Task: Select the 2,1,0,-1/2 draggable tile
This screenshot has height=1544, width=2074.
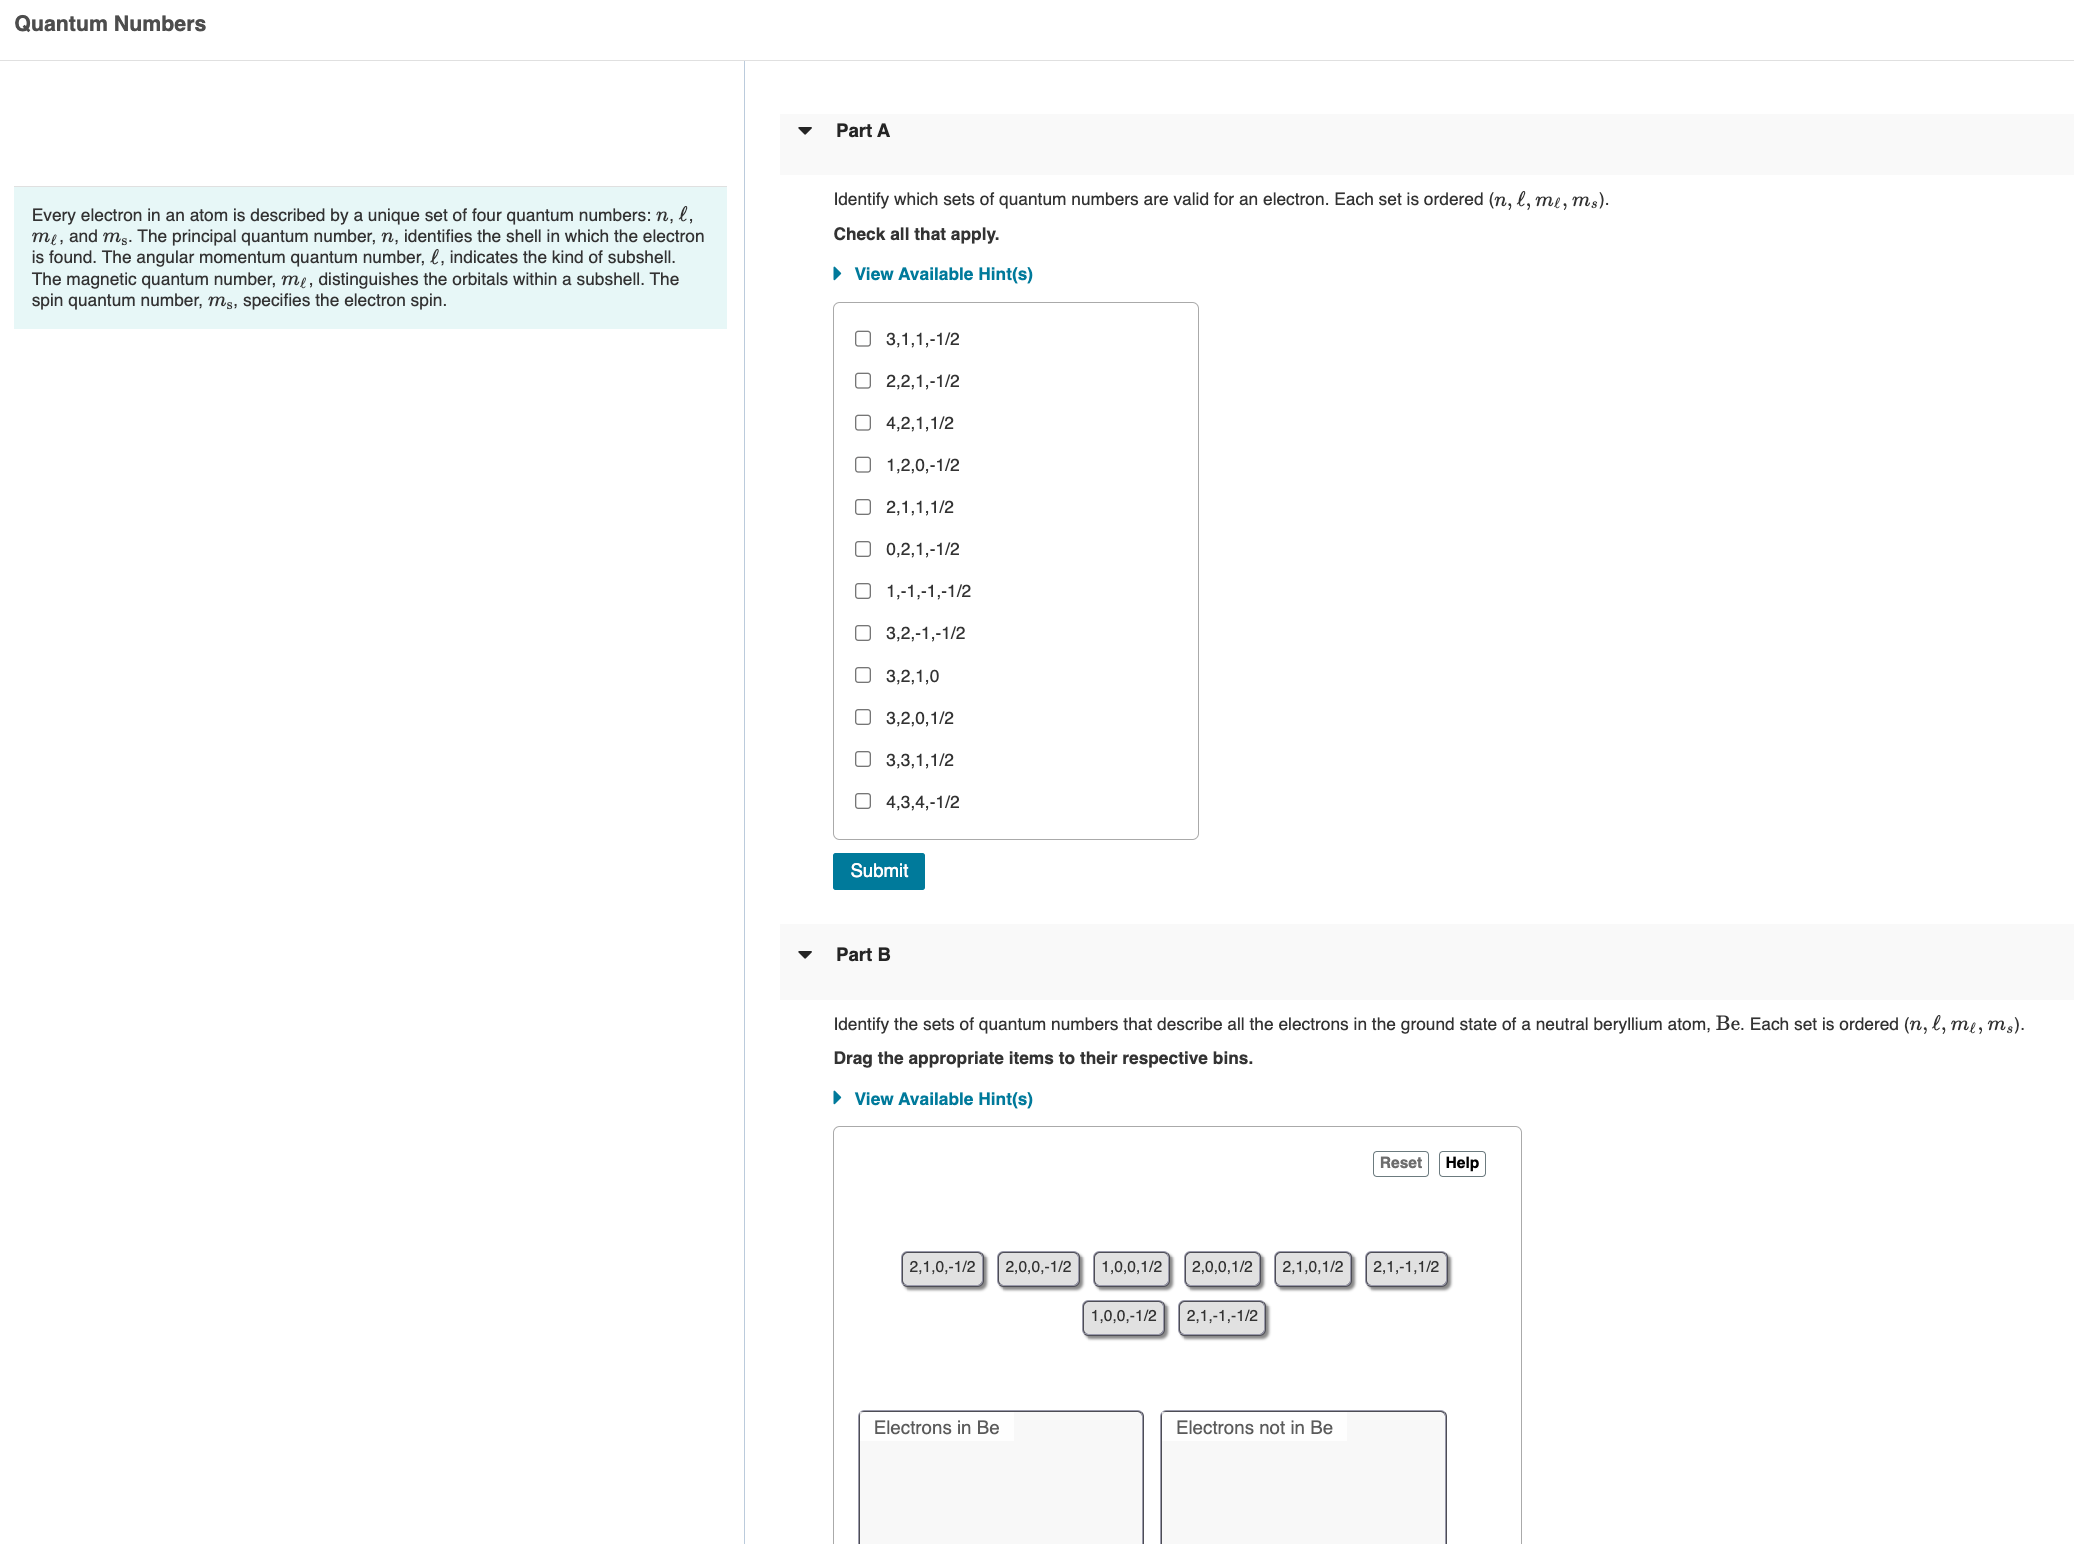Action: pos(942,1268)
